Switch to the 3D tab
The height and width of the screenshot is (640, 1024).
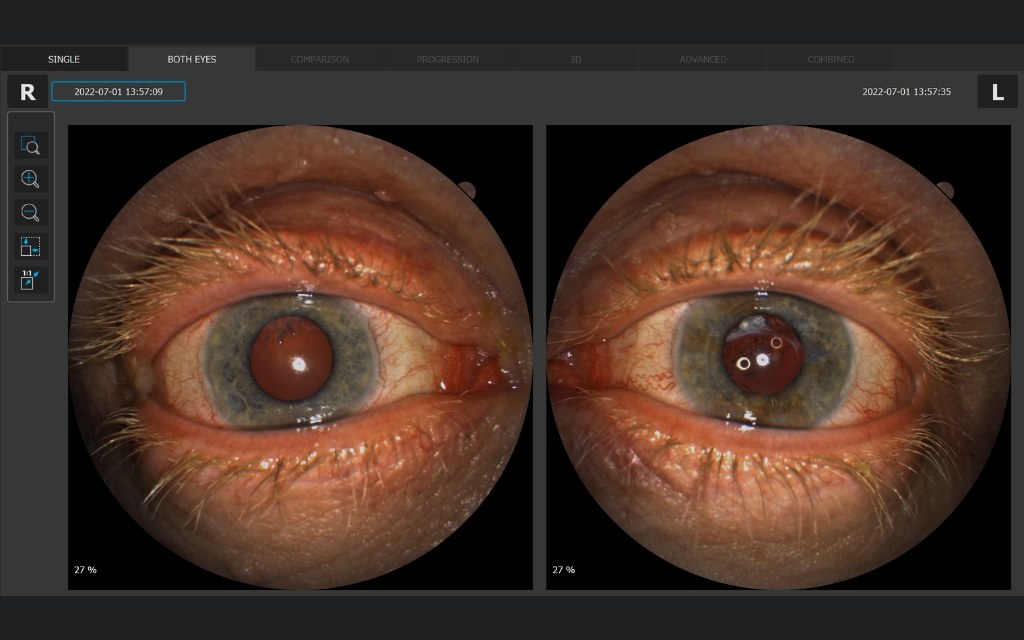(575, 59)
